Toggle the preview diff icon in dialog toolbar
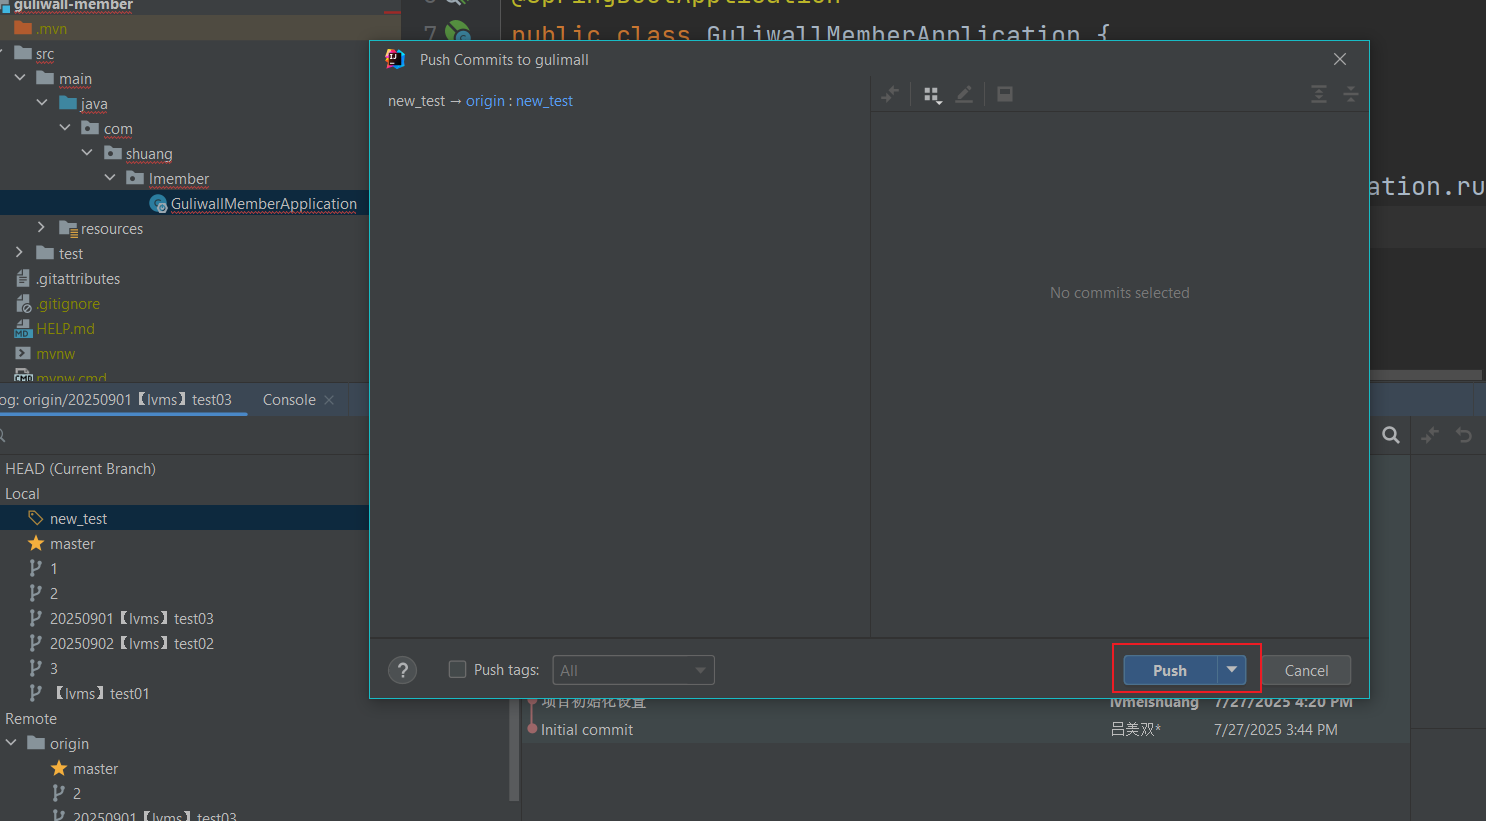The width and height of the screenshot is (1486, 821). (1005, 94)
